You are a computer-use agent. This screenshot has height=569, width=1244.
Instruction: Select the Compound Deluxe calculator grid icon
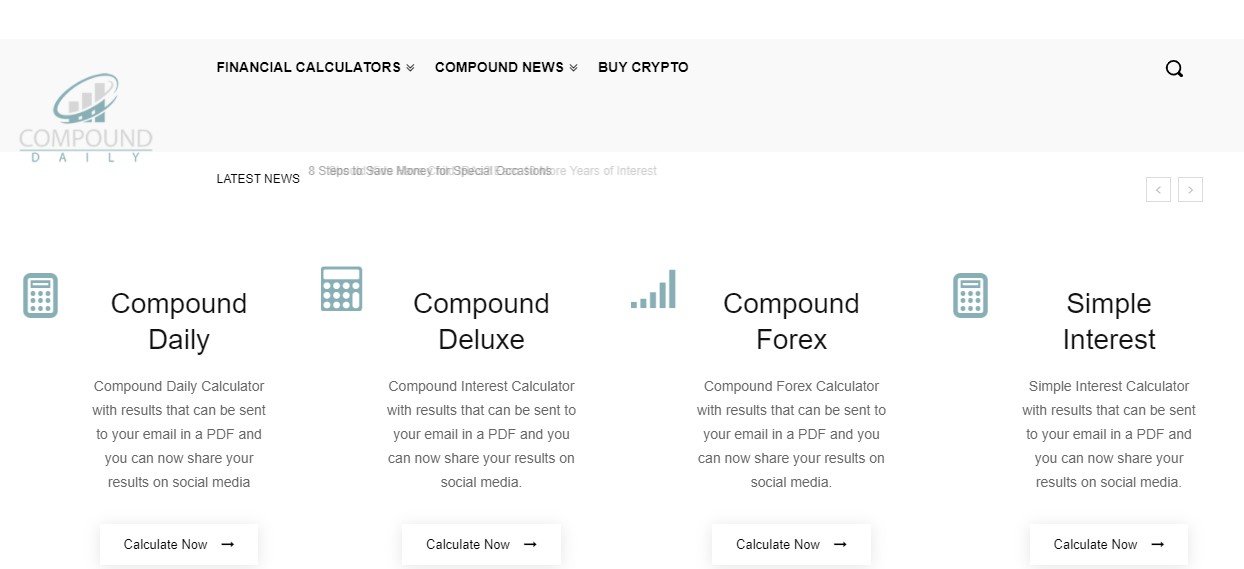(x=341, y=289)
